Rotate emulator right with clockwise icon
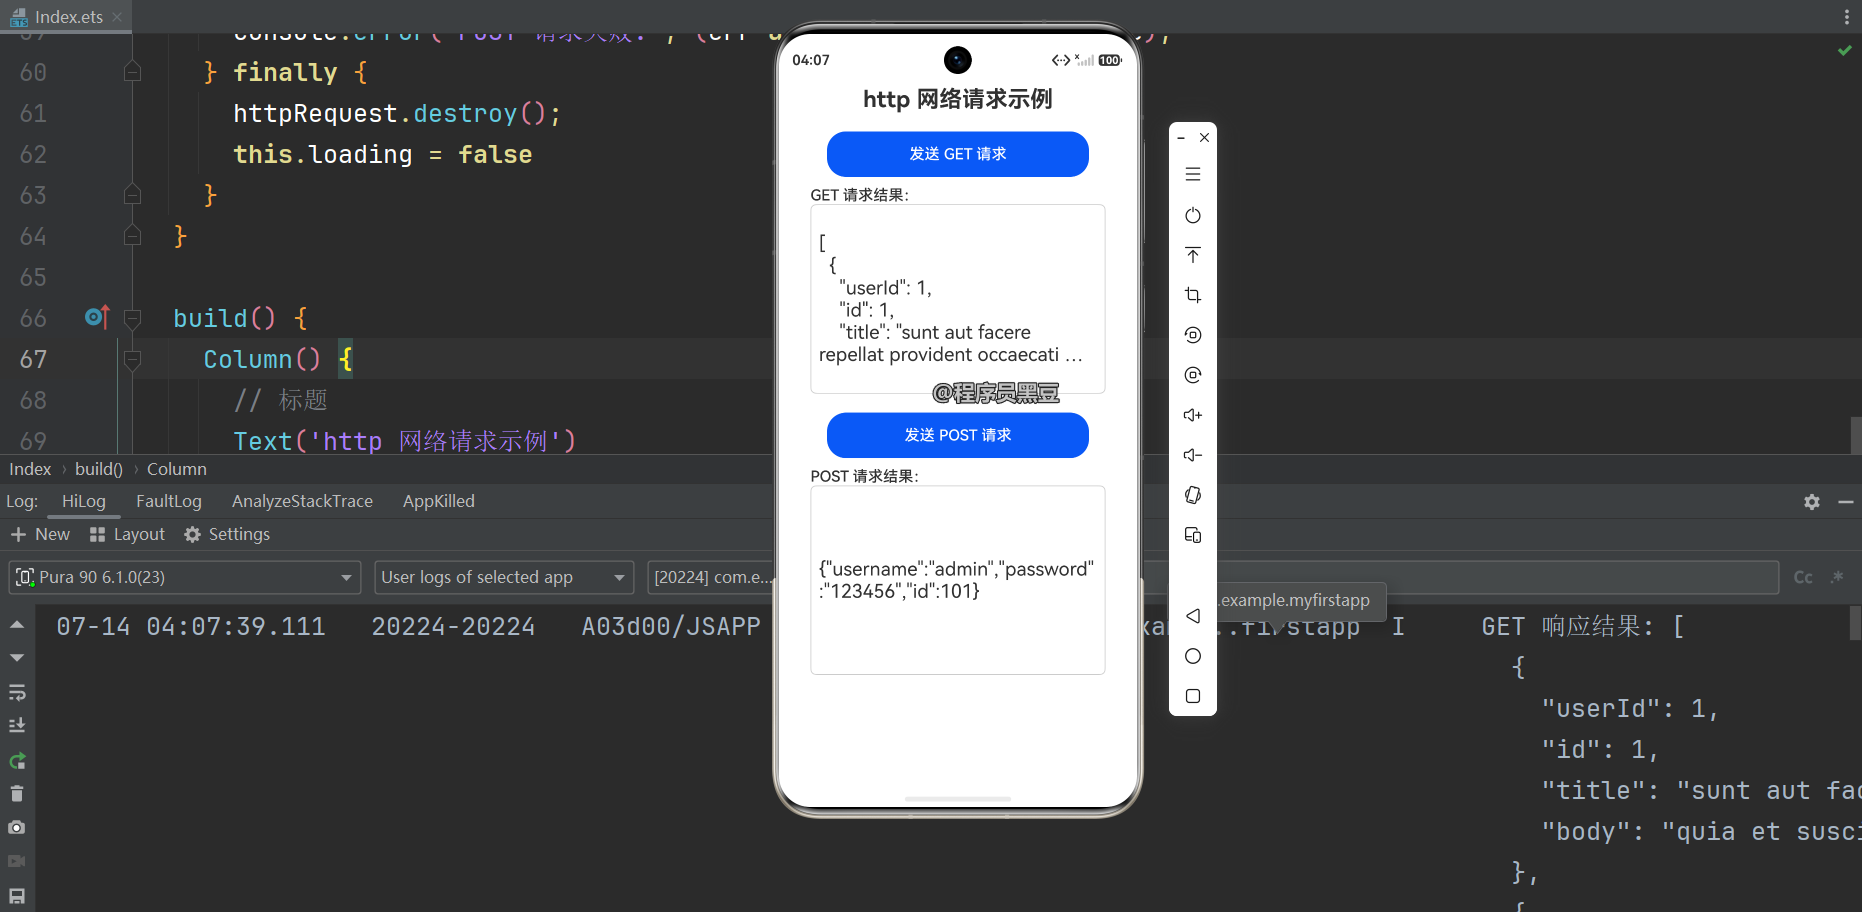The height and width of the screenshot is (912, 1862). click(x=1193, y=375)
